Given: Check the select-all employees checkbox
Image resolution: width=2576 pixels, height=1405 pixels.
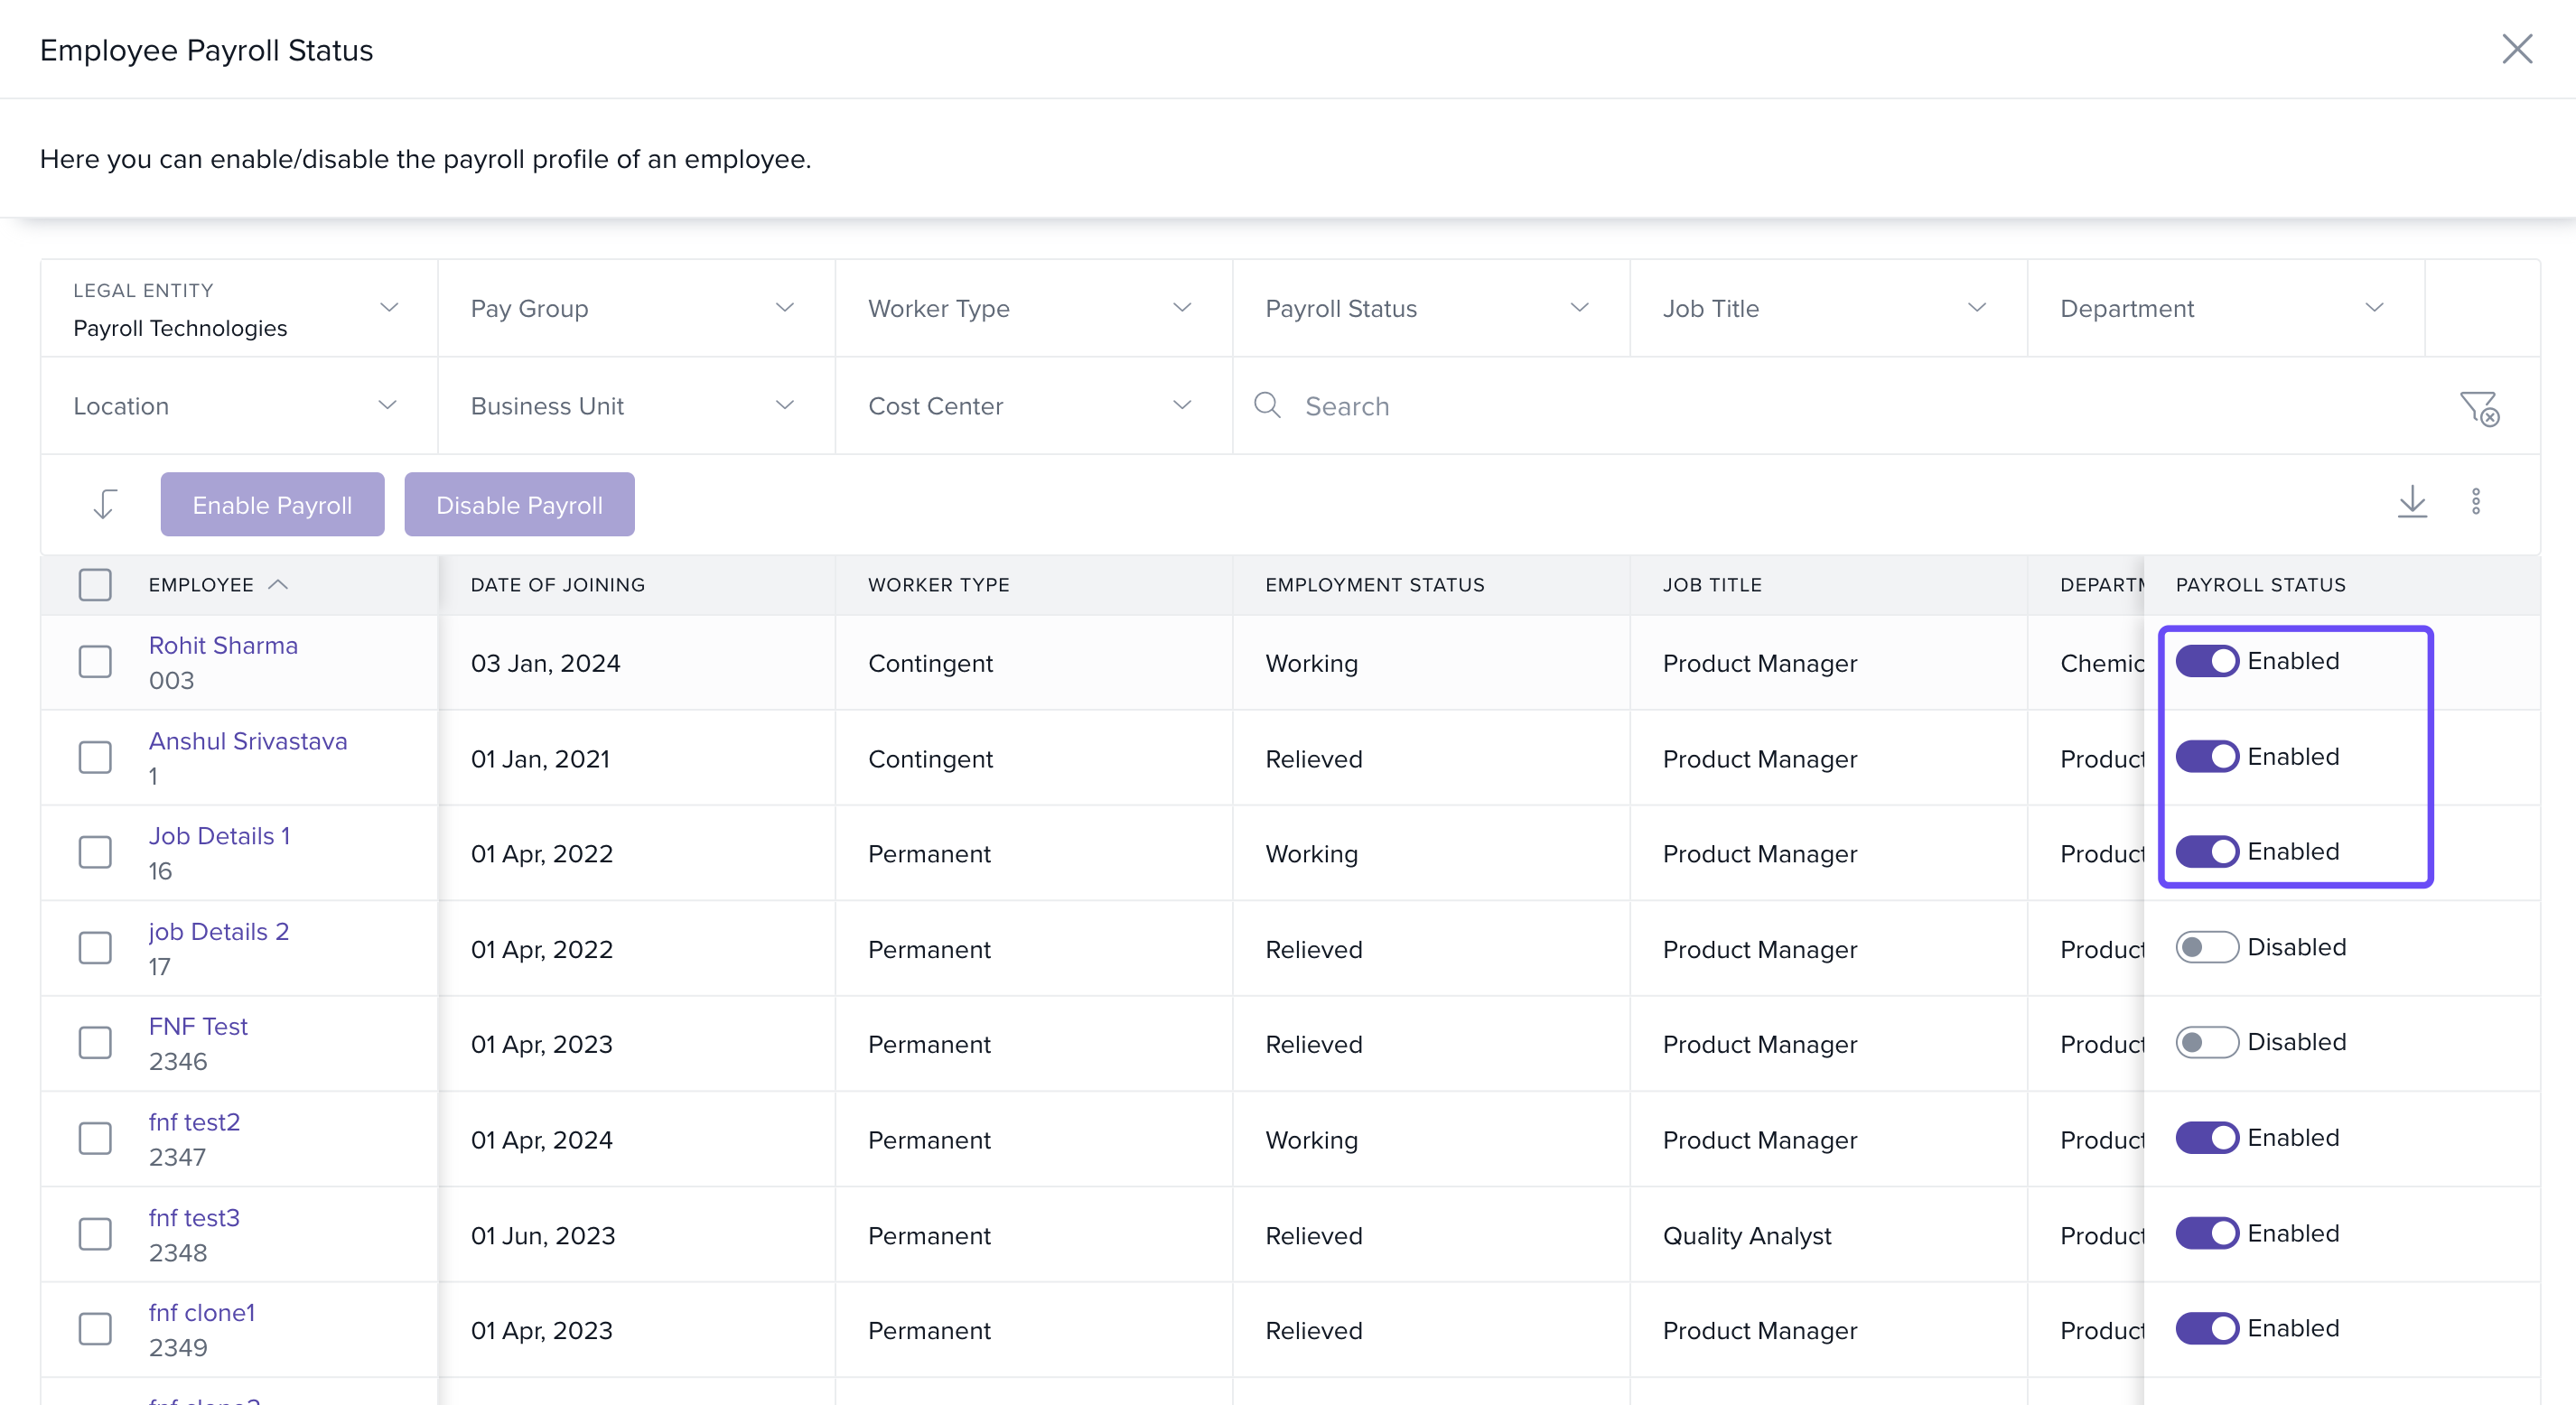Looking at the screenshot, I should click(95, 585).
